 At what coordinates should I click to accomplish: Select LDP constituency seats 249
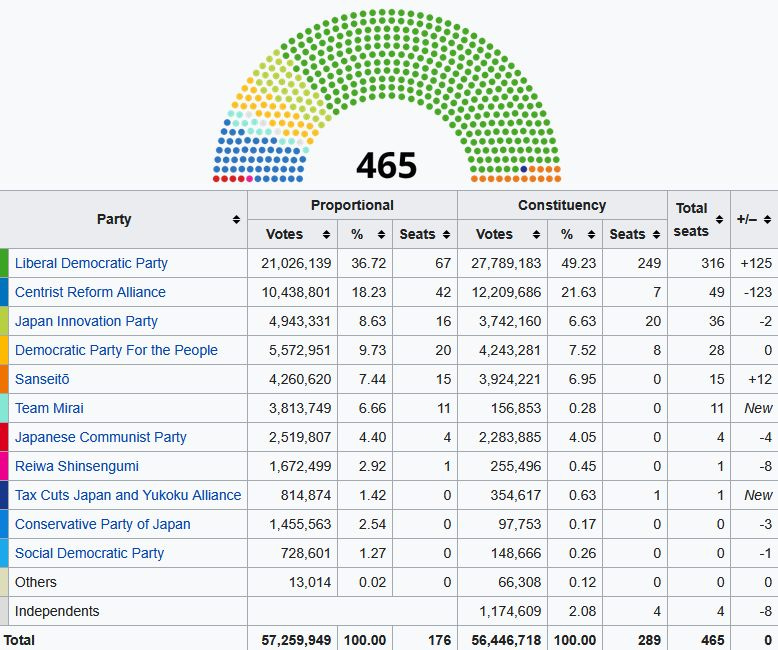[649, 263]
